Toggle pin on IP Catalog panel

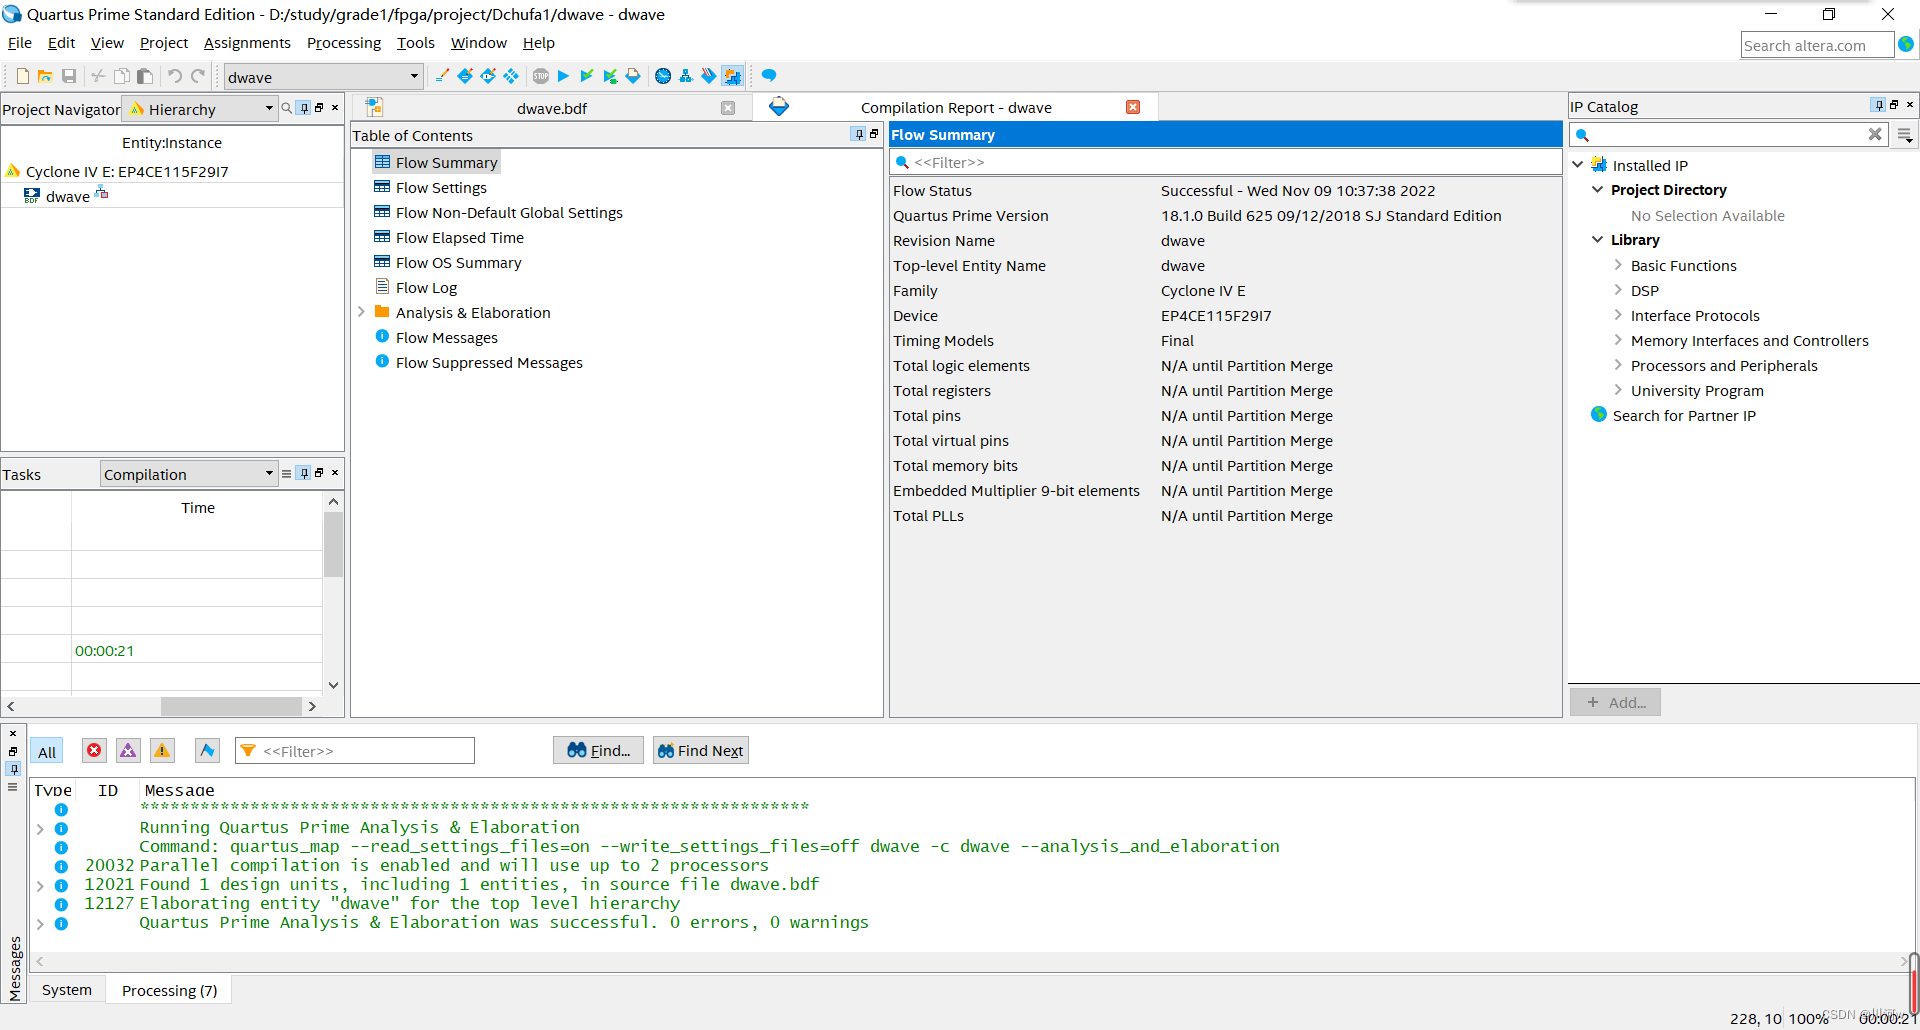click(x=1878, y=105)
